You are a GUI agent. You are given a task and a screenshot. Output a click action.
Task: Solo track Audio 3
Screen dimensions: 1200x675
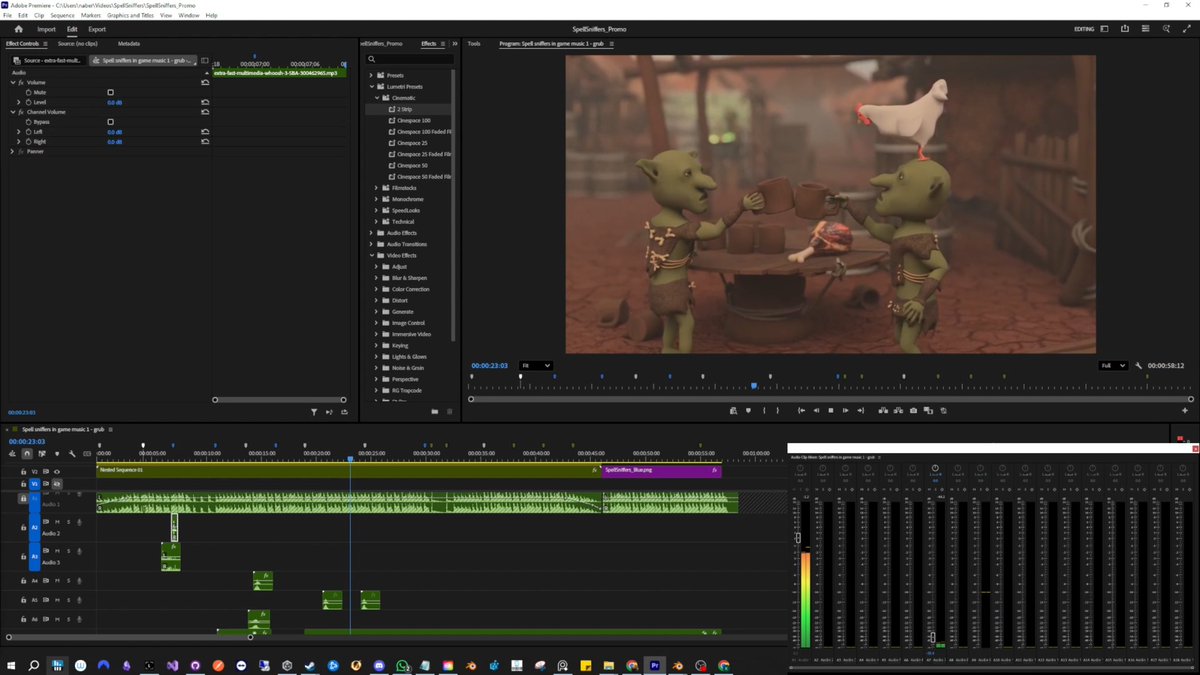click(x=68, y=551)
